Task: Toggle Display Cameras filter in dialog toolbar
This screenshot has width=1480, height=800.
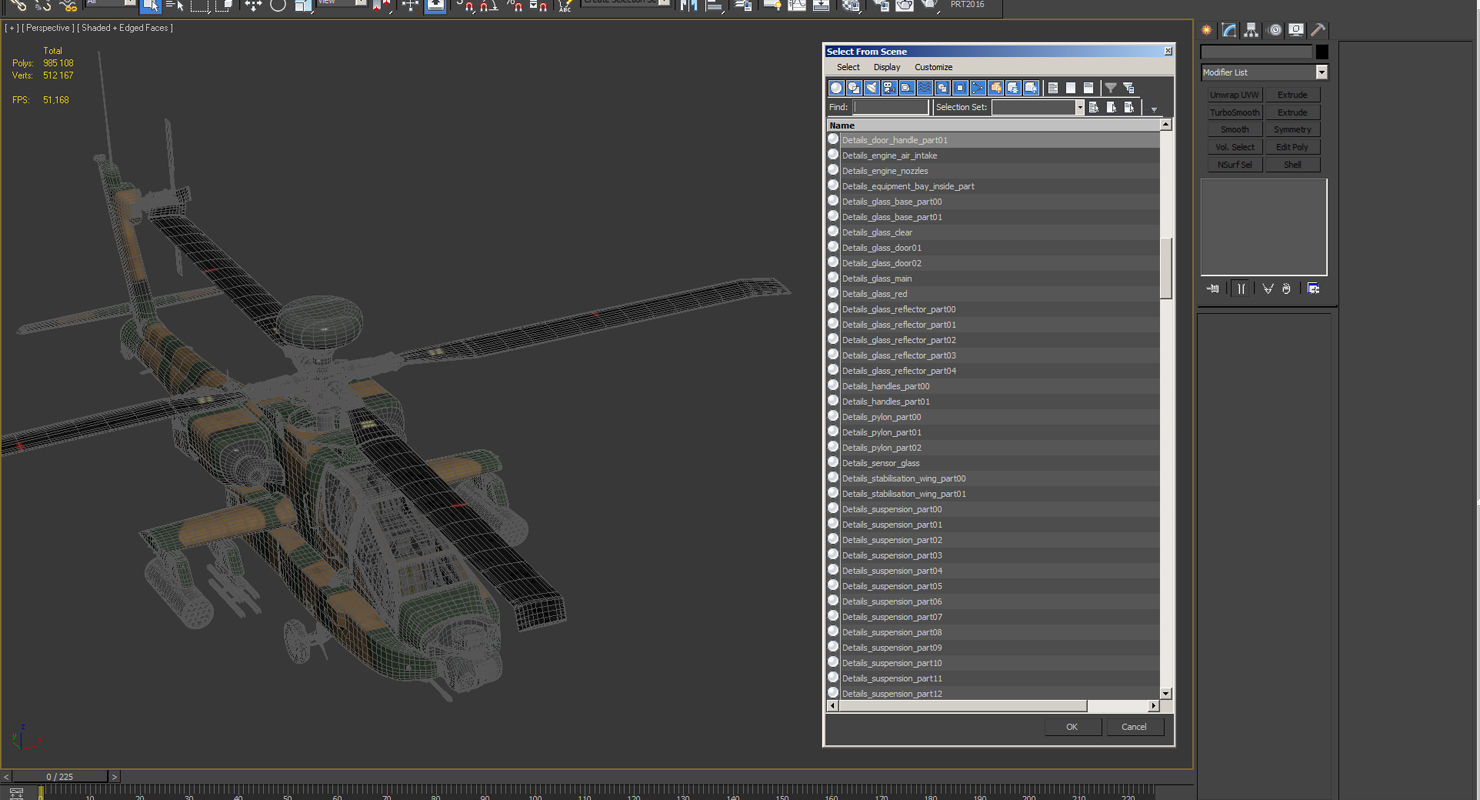Action: (889, 88)
